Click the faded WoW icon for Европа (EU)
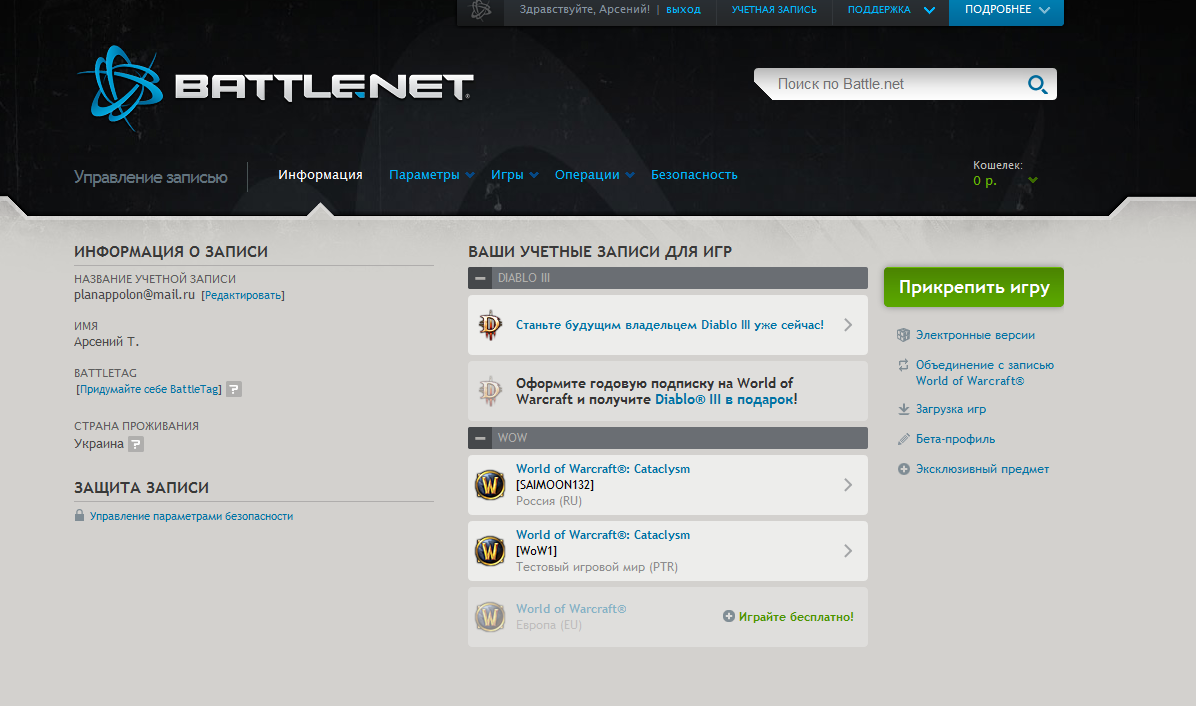This screenshot has width=1196, height=706. point(490,617)
